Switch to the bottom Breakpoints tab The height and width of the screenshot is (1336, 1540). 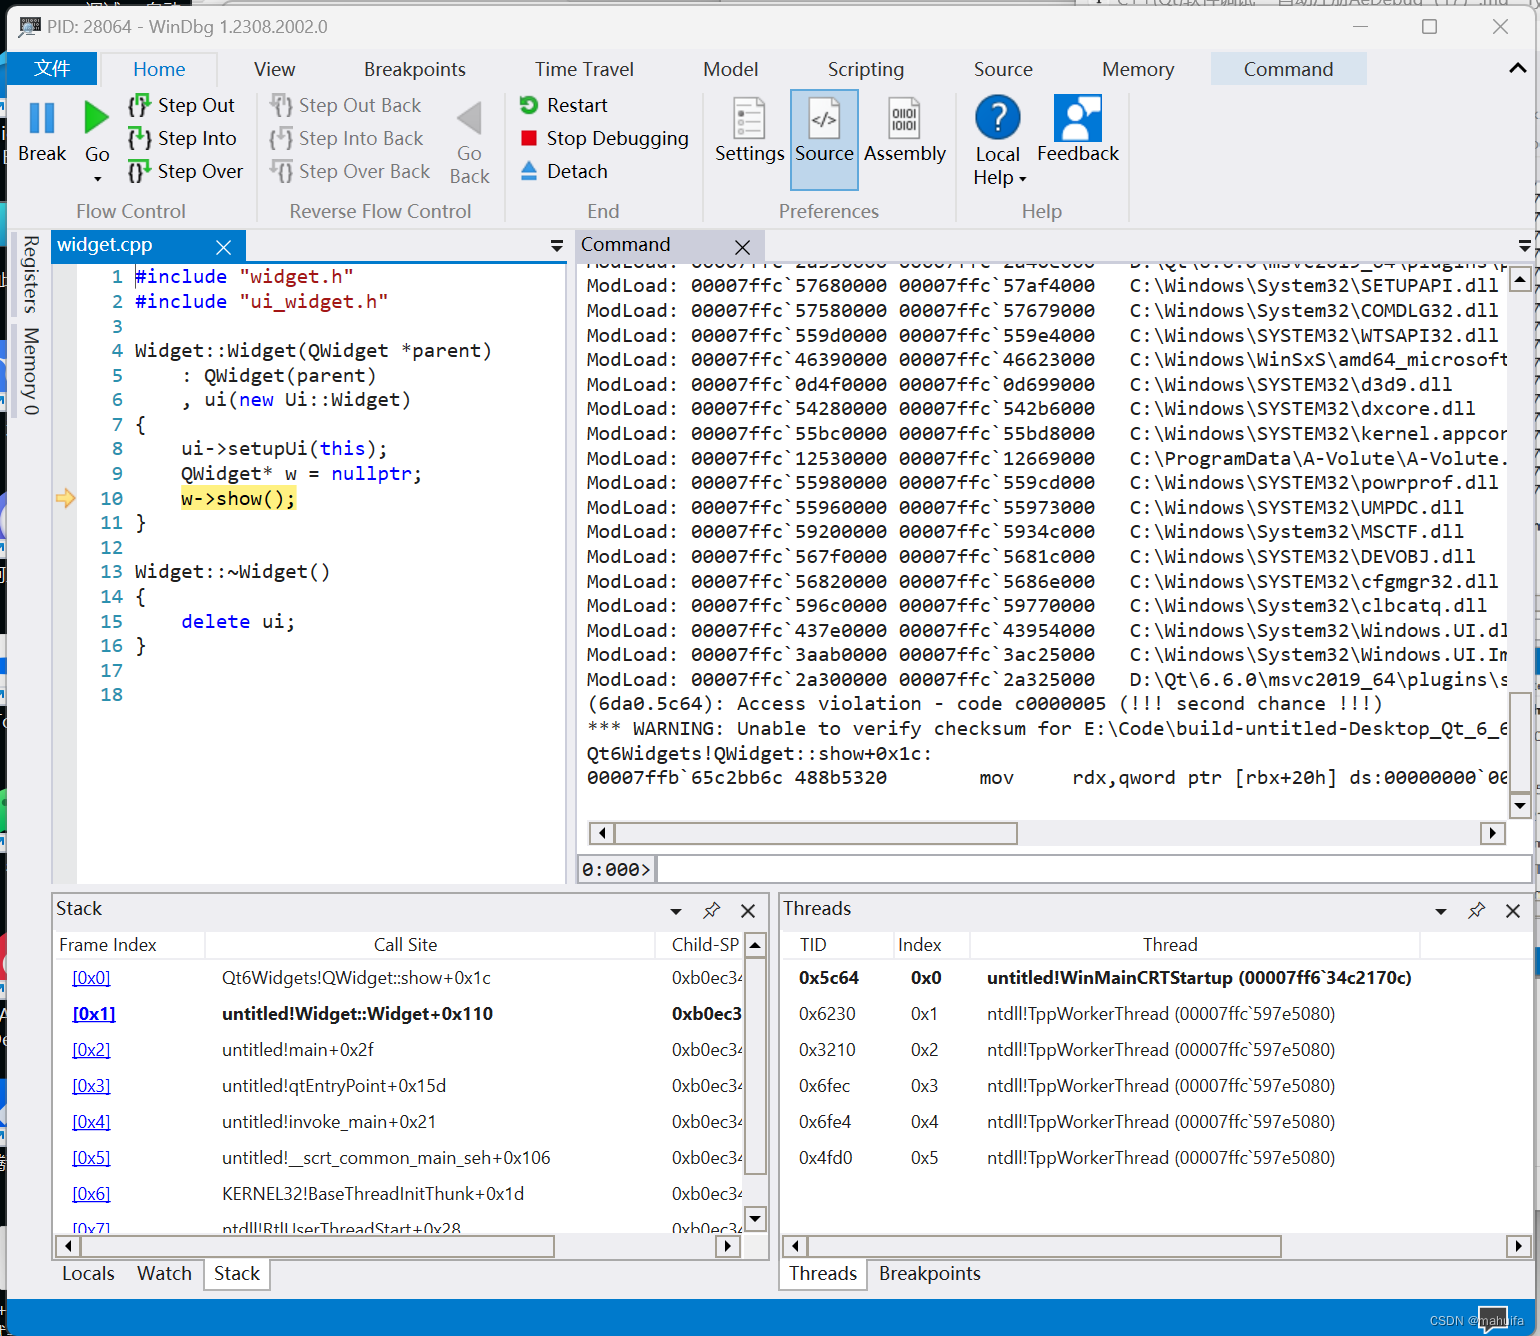tap(929, 1273)
